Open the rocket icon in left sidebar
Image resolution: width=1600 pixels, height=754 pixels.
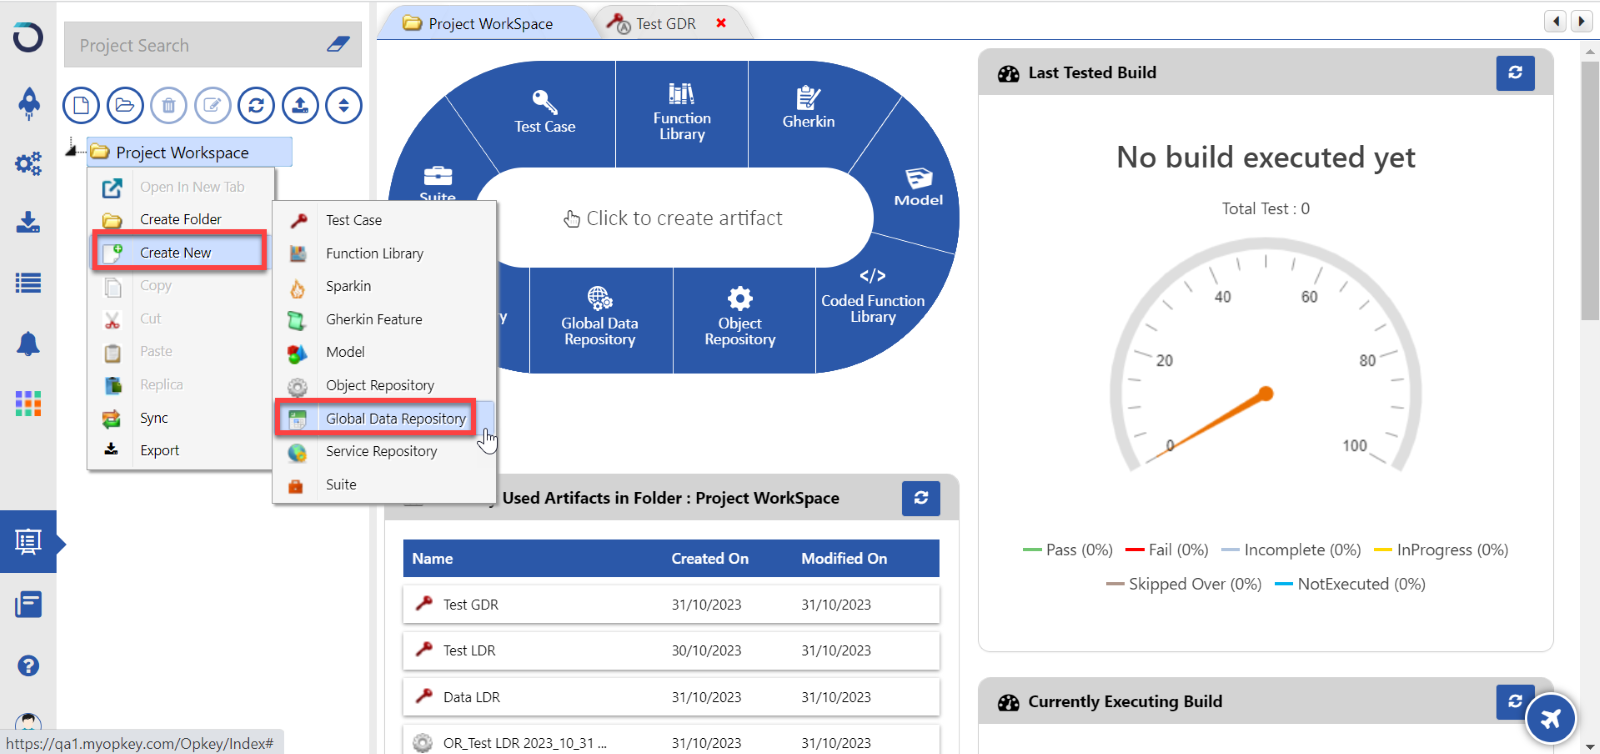tap(29, 102)
